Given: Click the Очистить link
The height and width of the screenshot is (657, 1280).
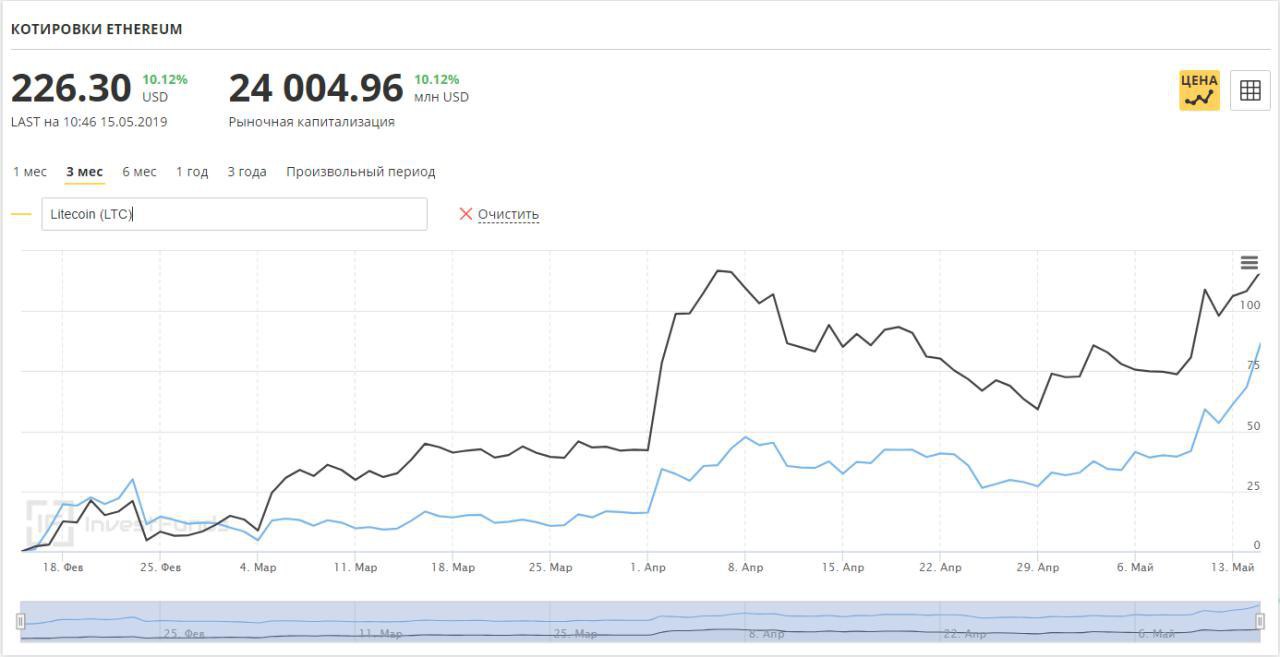Looking at the screenshot, I should (x=508, y=214).
